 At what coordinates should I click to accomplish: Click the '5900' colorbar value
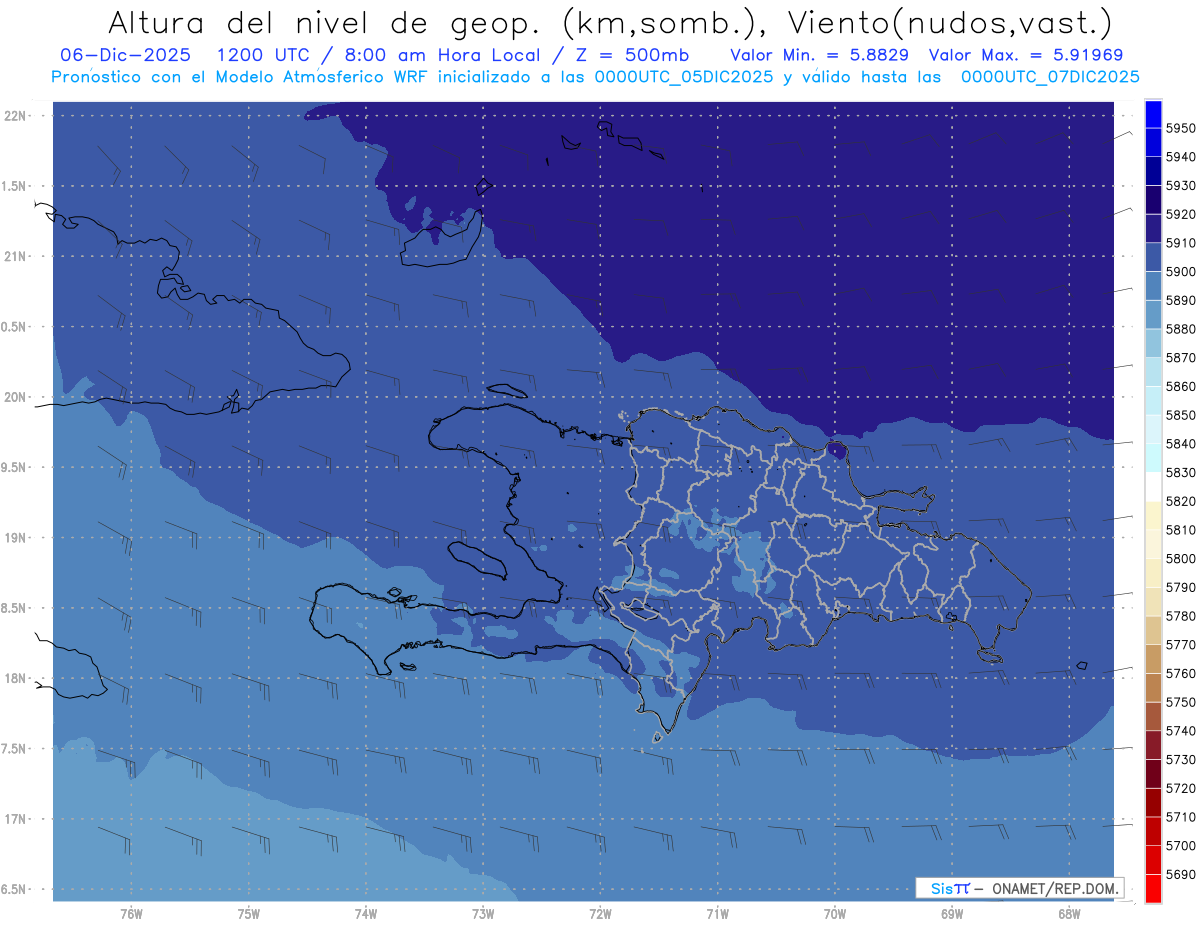click(x=1180, y=271)
